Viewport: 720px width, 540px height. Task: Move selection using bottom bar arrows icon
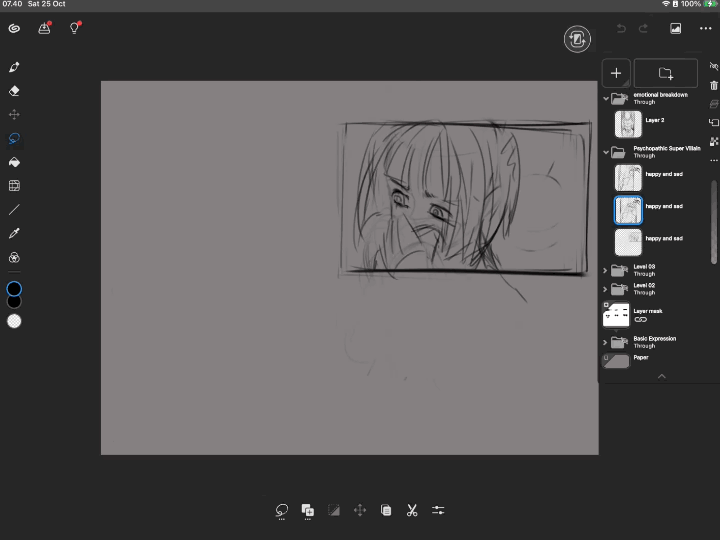[360, 510]
